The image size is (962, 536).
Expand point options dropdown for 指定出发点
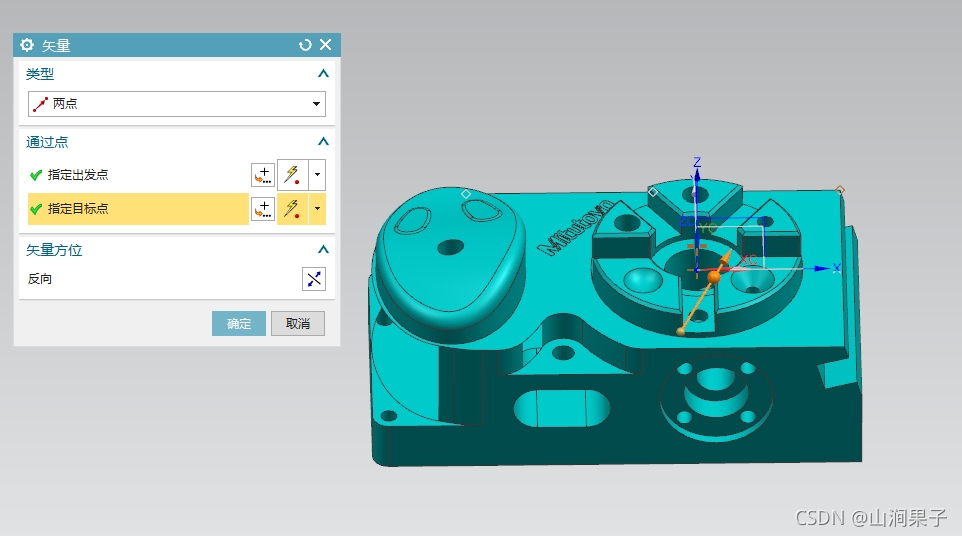[317, 175]
